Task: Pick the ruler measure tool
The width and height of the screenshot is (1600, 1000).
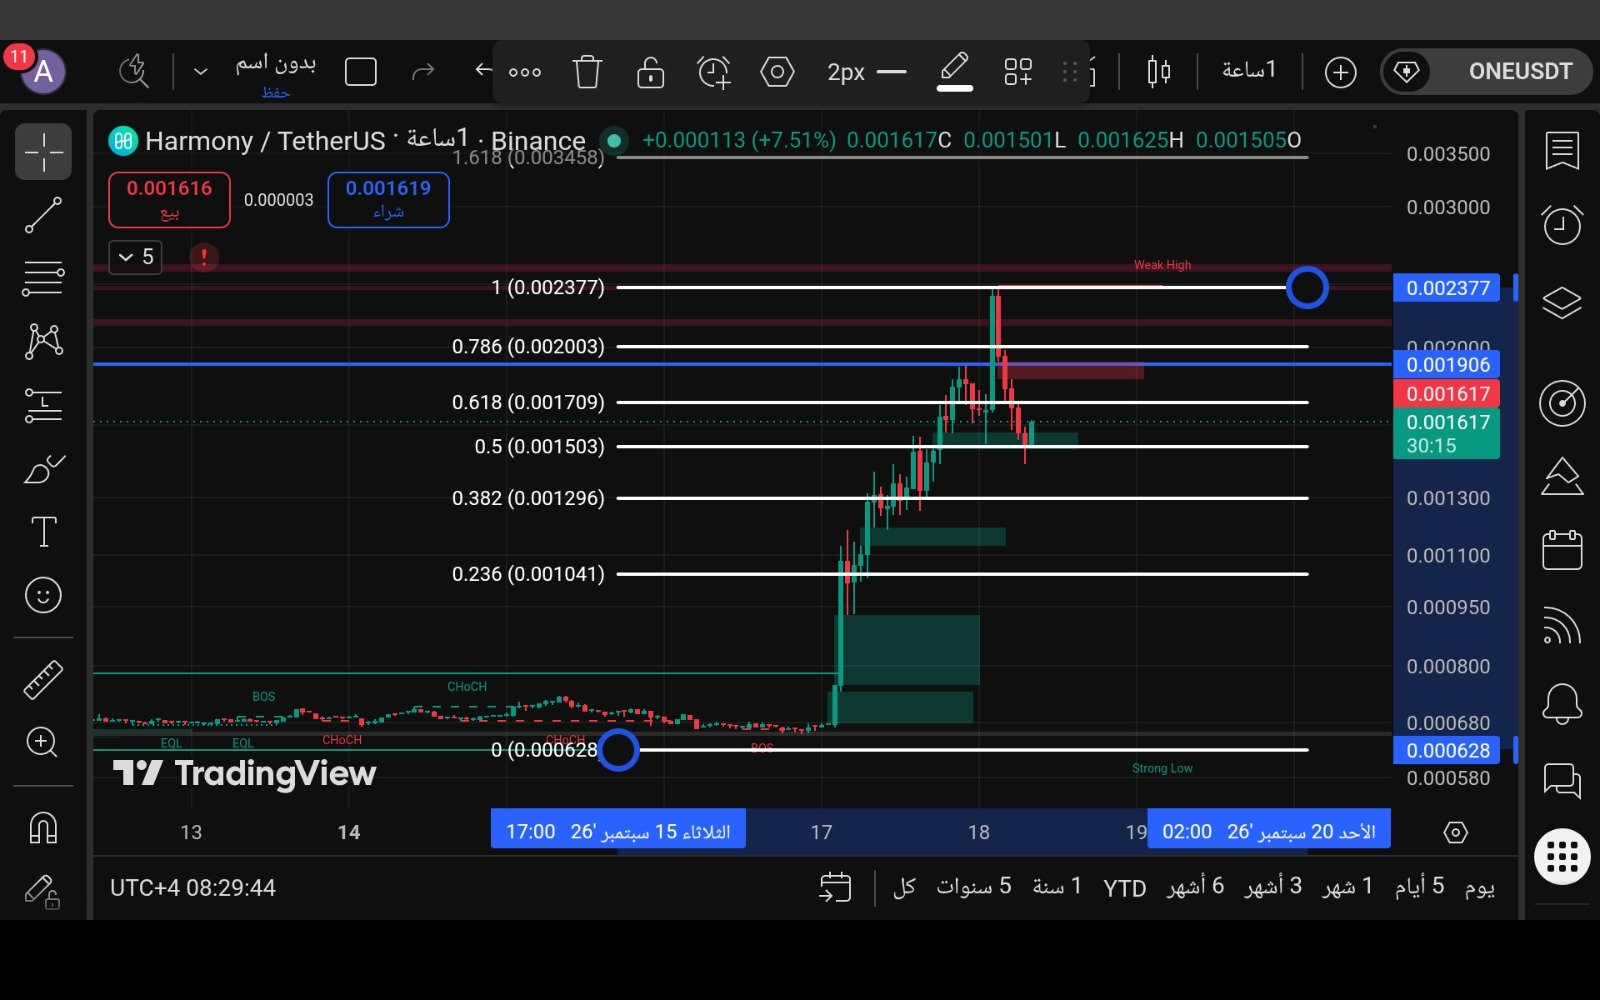Action: (43, 679)
